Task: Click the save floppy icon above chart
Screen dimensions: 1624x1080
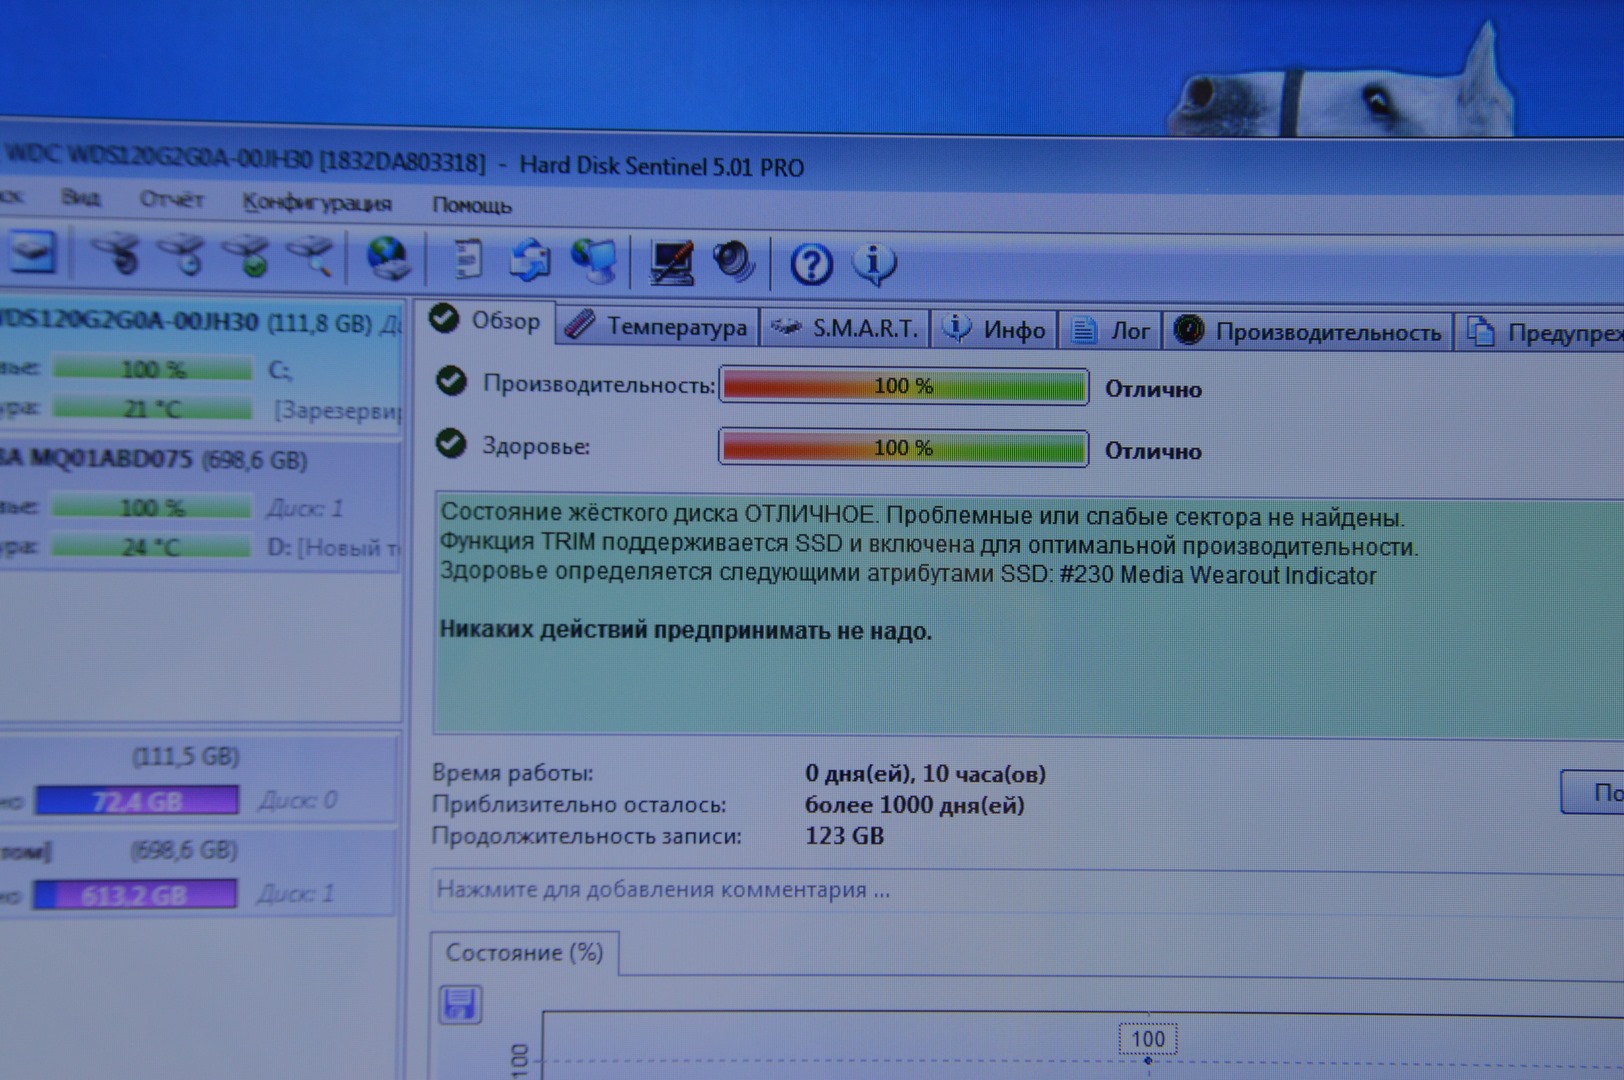Action: point(460,1004)
